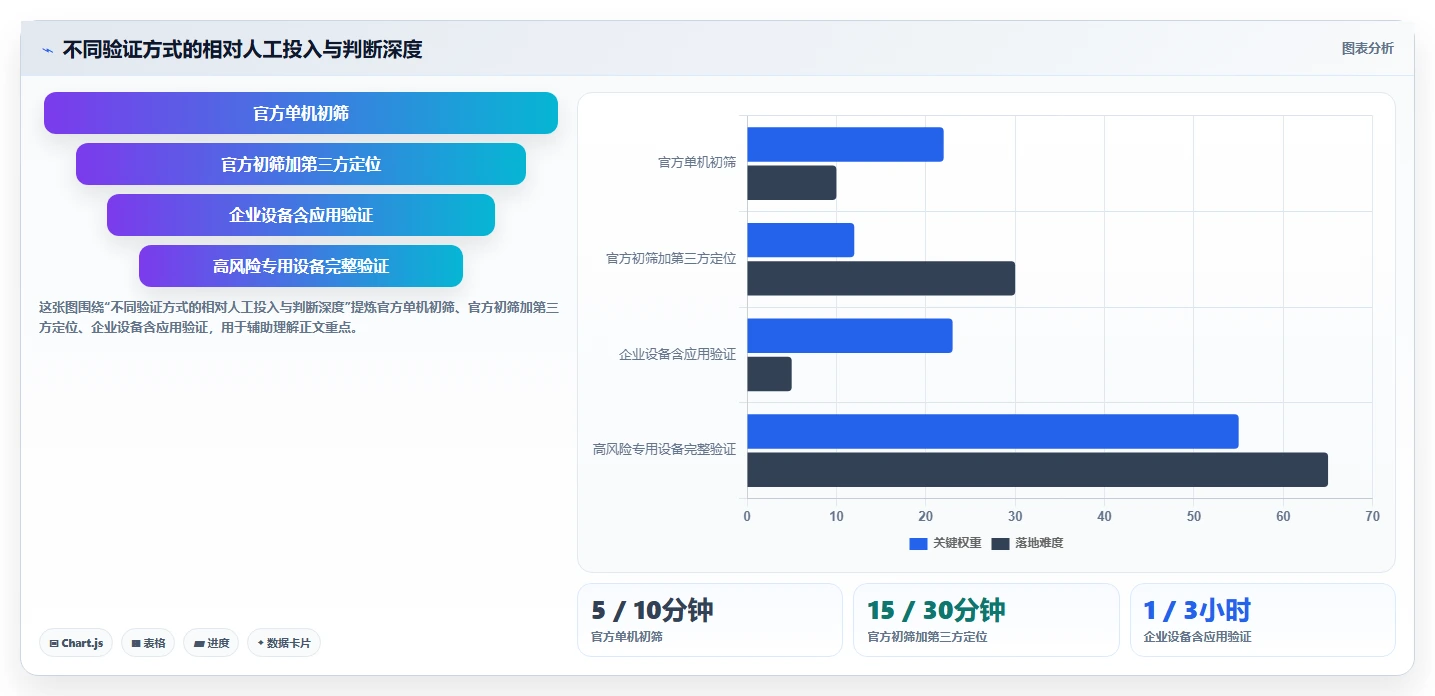This screenshot has height=696, width=1435.
Task: Select the 官方单机初筛 funnel stage
Action: [301, 113]
